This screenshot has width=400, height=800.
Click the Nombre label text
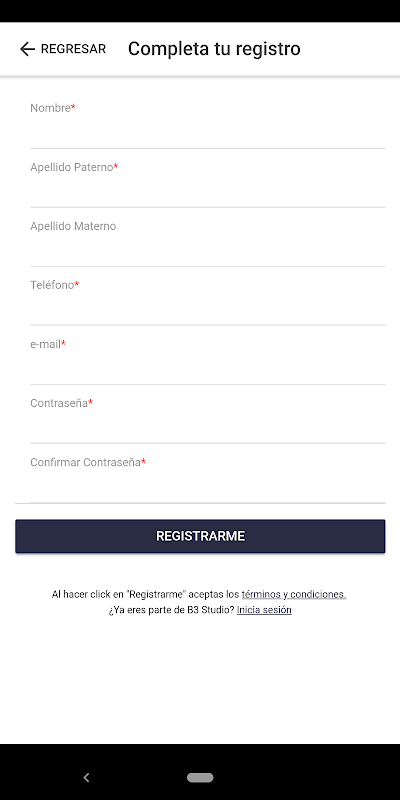(50, 108)
